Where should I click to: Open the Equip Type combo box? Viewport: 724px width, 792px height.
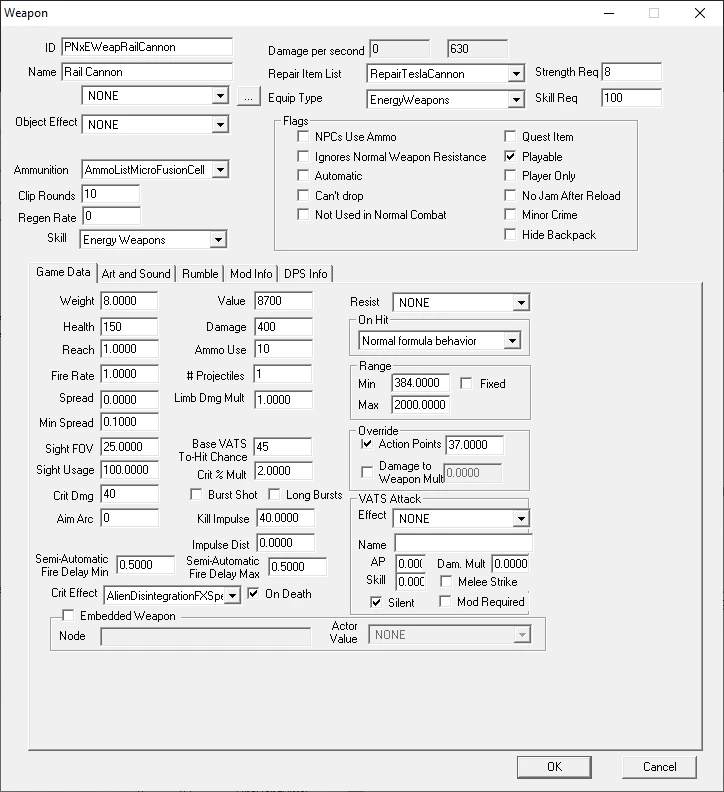(x=516, y=100)
